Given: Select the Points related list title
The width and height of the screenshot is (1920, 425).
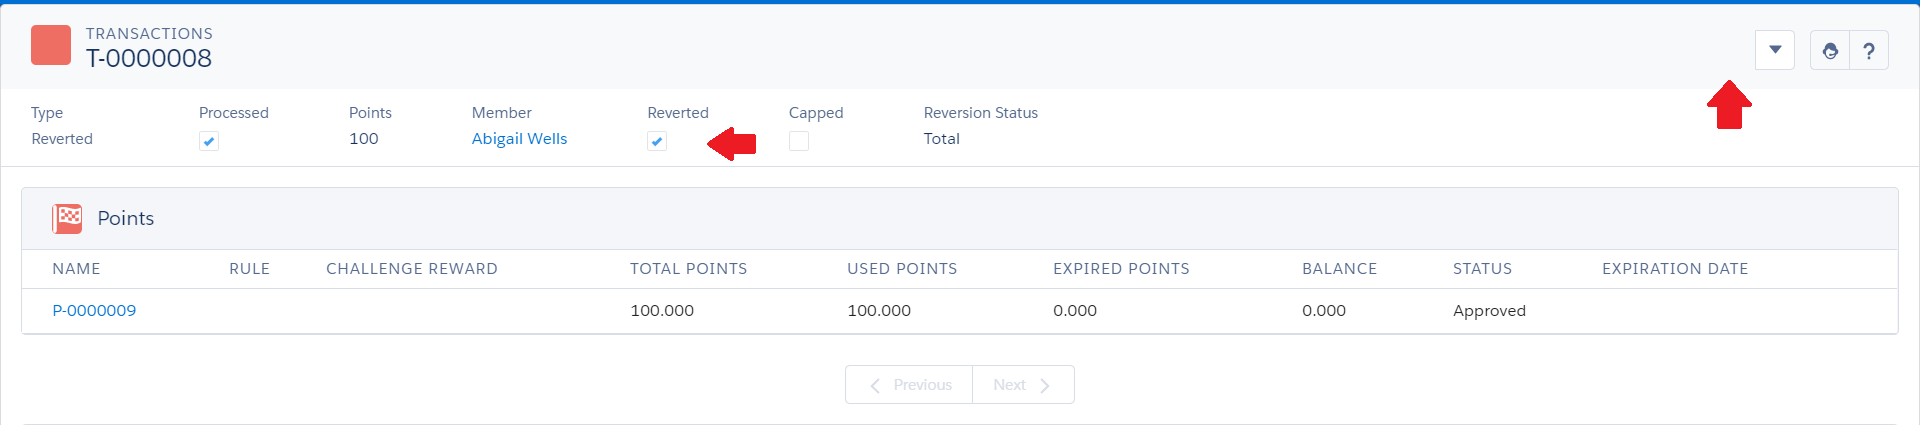Looking at the screenshot, I should tap(126, 218).
